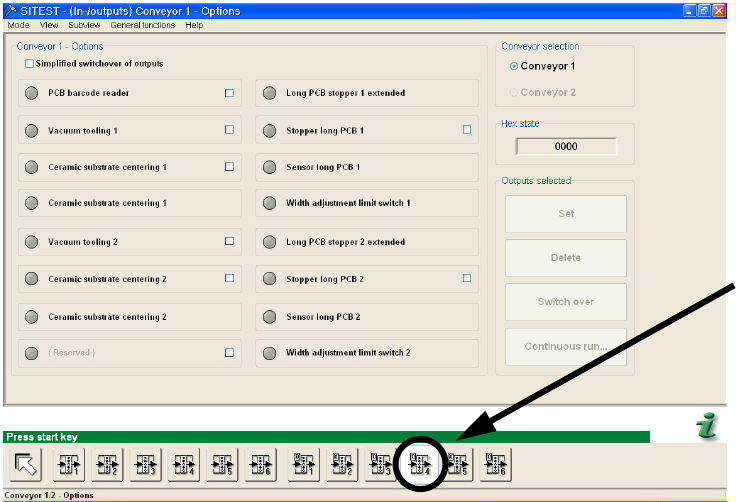Click the PCB barcode reader status LED
The height and width of the screenshot is (502, 736).
tap(31, 93)
